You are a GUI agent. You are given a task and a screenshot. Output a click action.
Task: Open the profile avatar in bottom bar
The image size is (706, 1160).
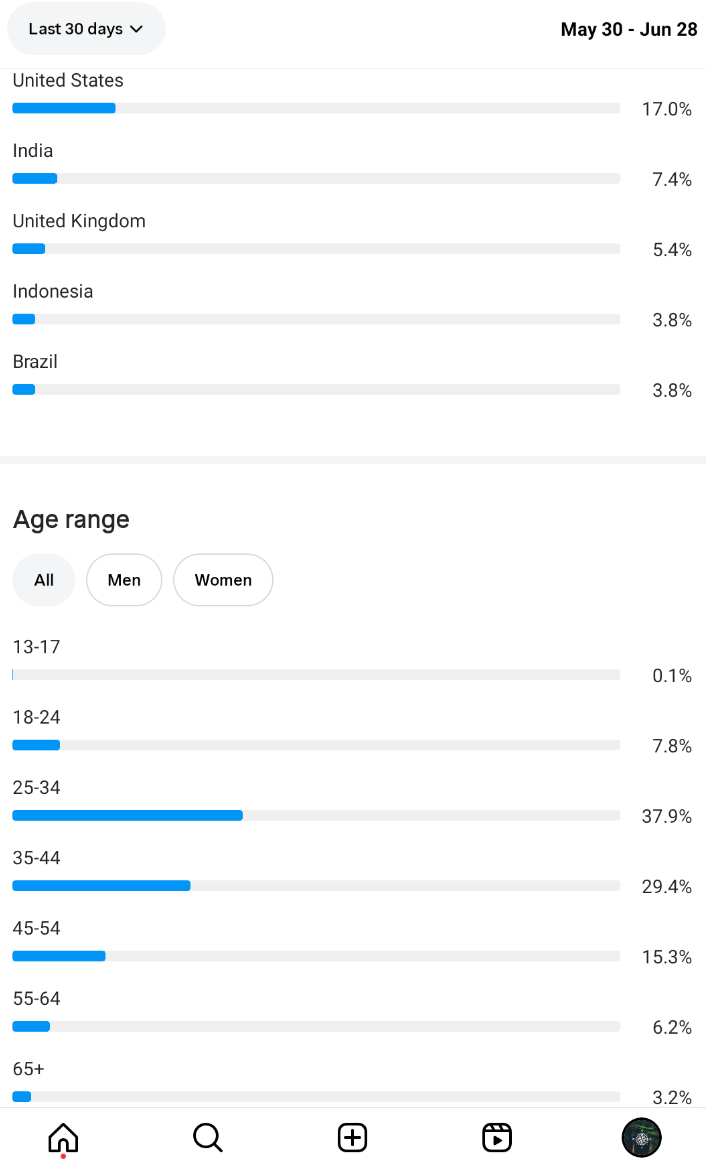click(x=642, y=1138)
